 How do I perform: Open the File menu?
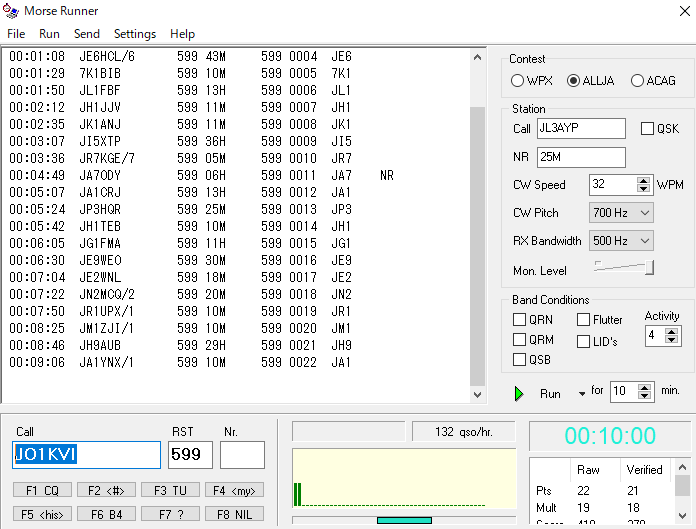[16, 34]
